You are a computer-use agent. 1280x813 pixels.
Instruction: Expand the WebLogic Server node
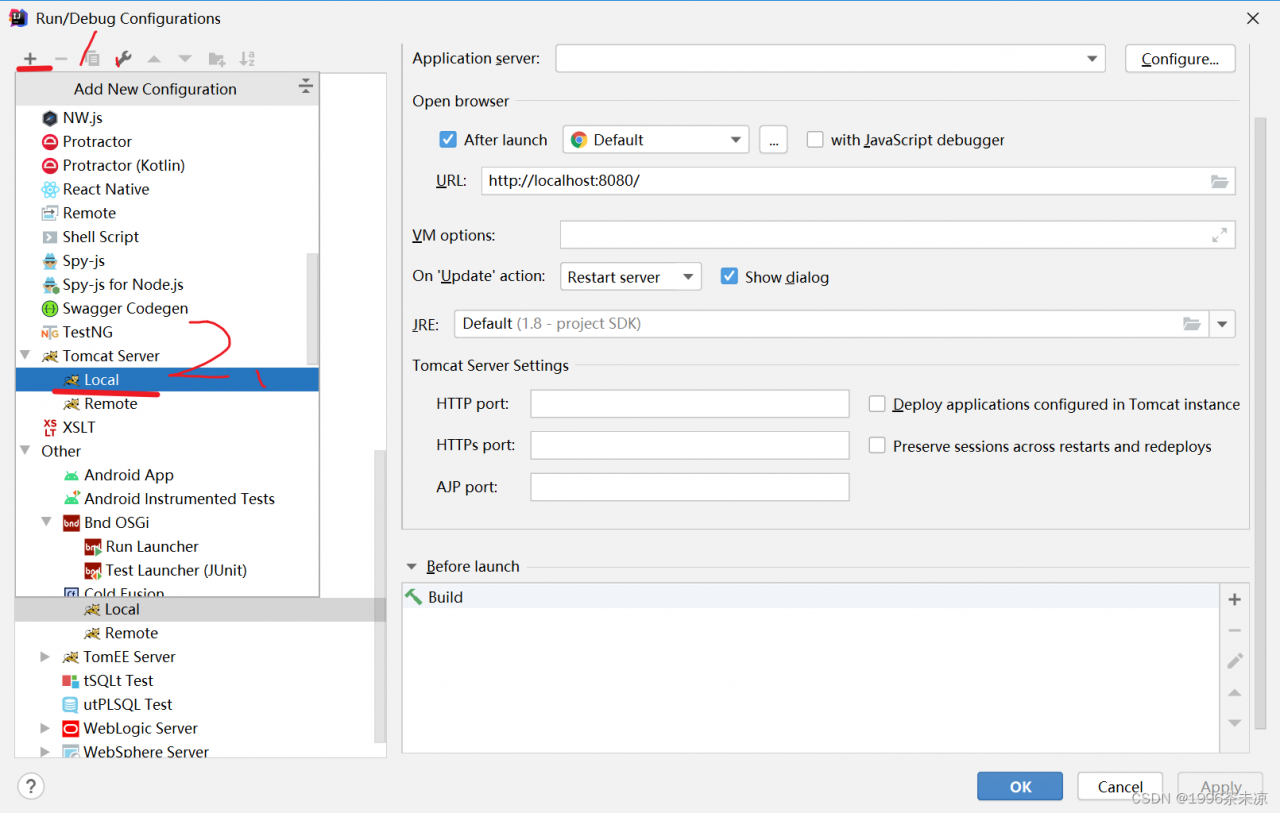pos(45,728)
